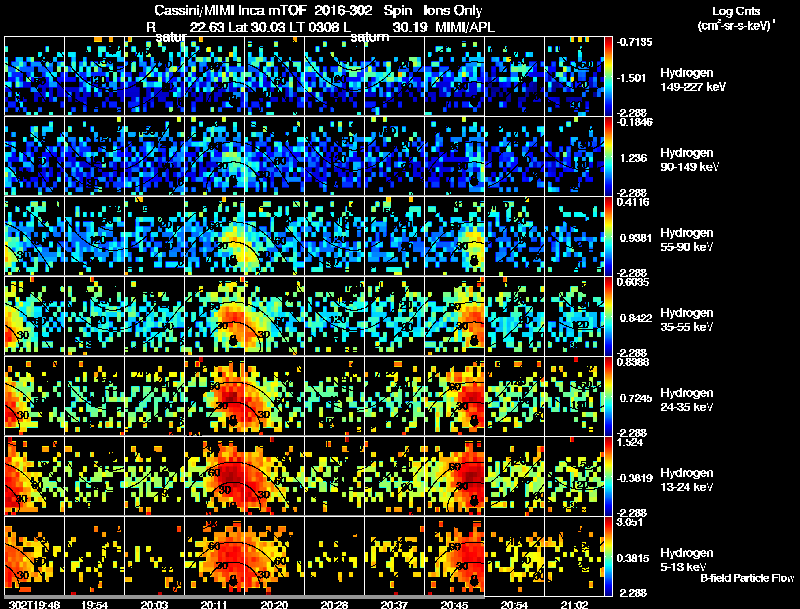
Task: Click the 'Hydrogen 13-24 keV' row label
Action: pyautogui.click(x=687, y=480)
